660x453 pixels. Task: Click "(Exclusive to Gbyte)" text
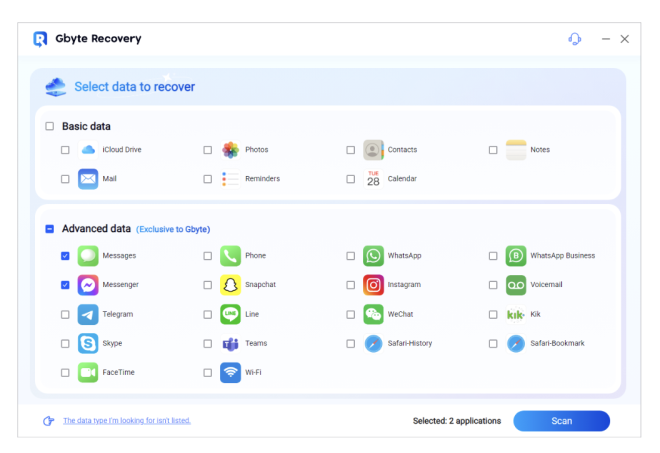pos(173,229)
